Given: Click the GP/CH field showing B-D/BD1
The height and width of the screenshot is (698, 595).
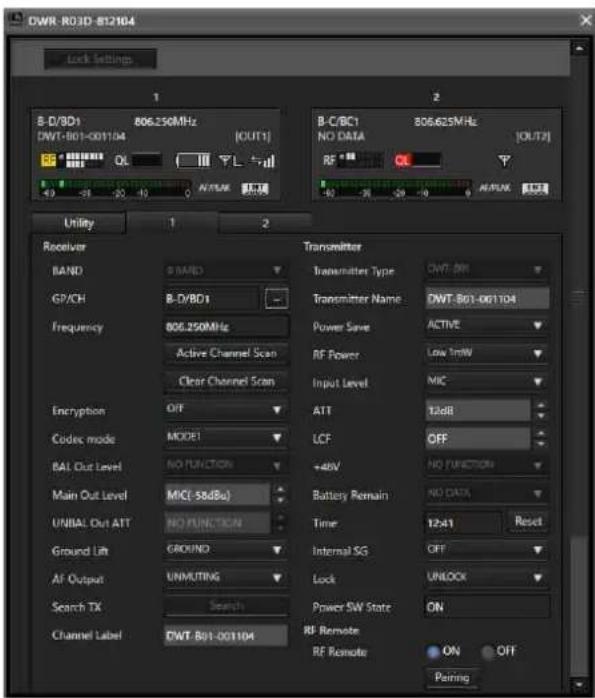Looking at the screenshot, I should pos(212,299).
